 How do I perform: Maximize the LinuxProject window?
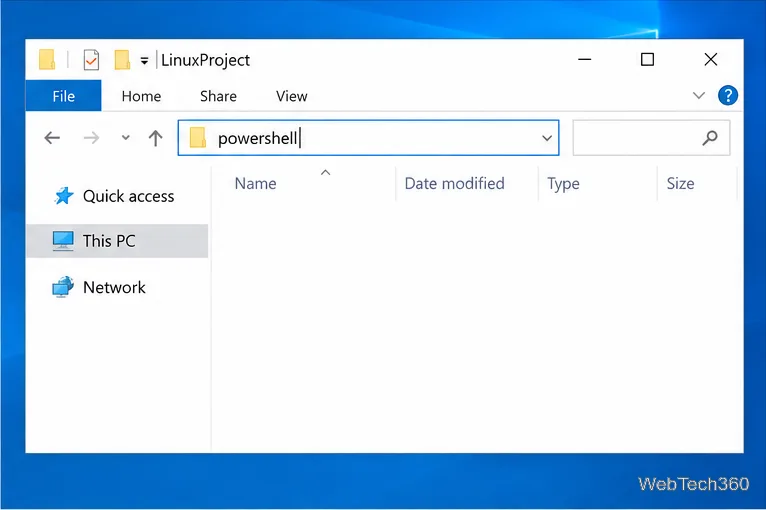(647, 60)
